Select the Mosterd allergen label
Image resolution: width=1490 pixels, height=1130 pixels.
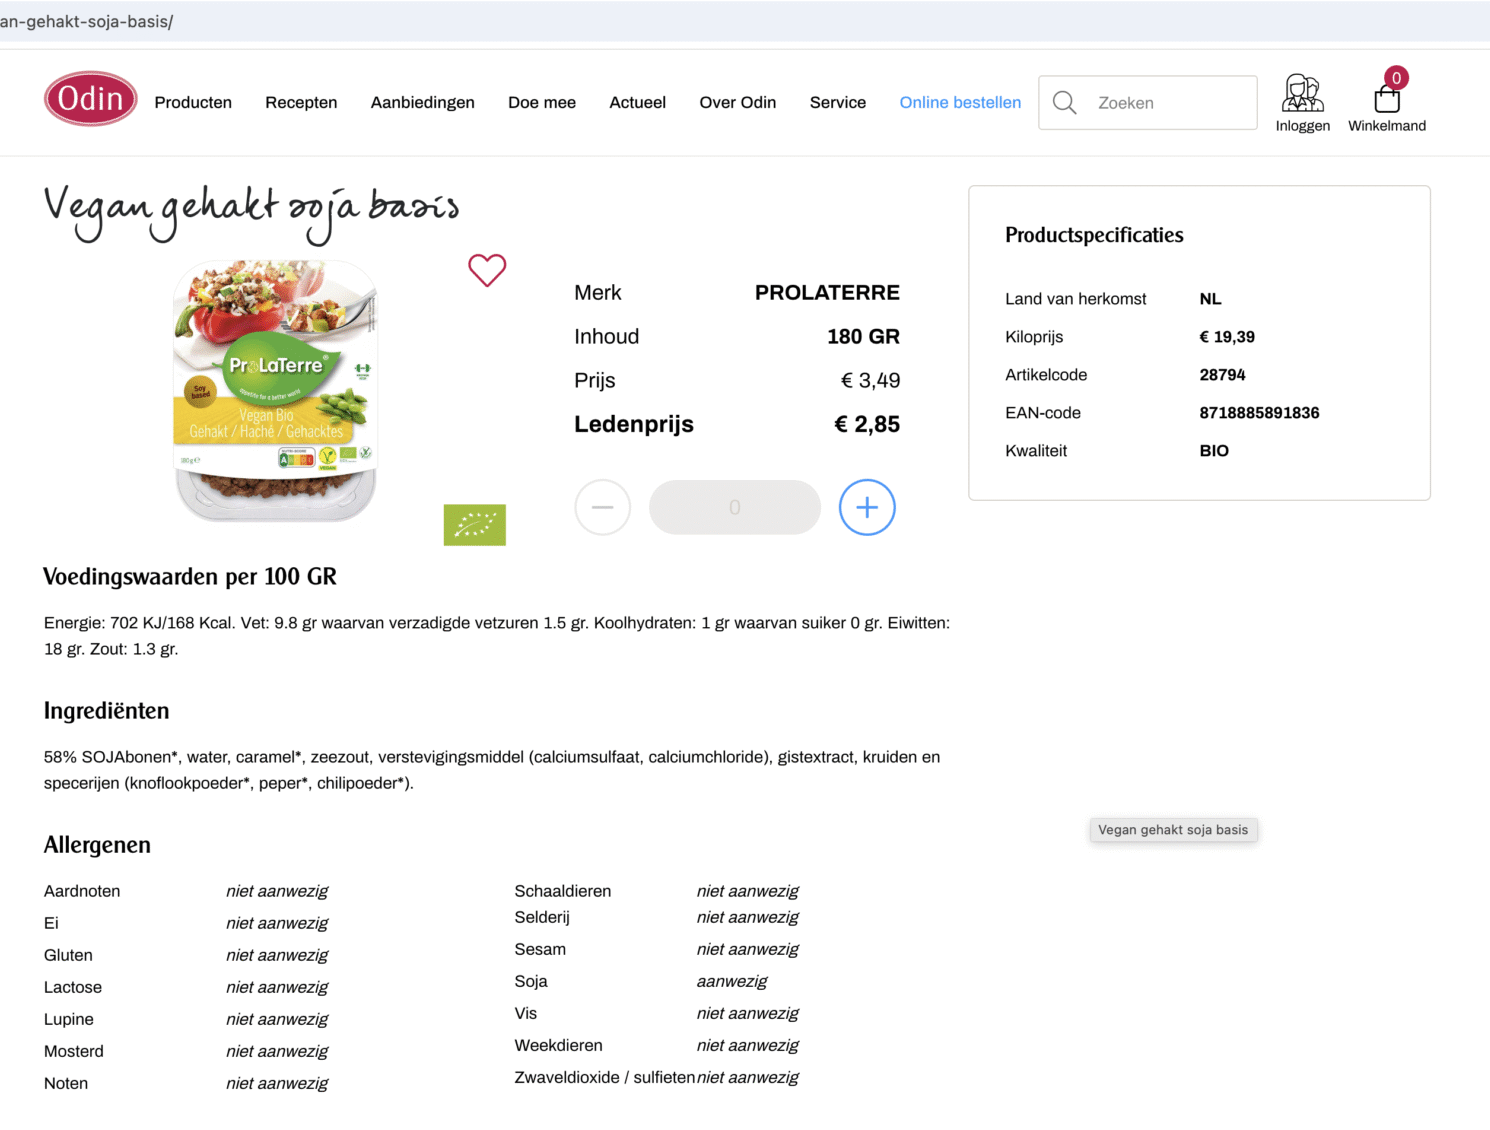tap(74, 1051)
